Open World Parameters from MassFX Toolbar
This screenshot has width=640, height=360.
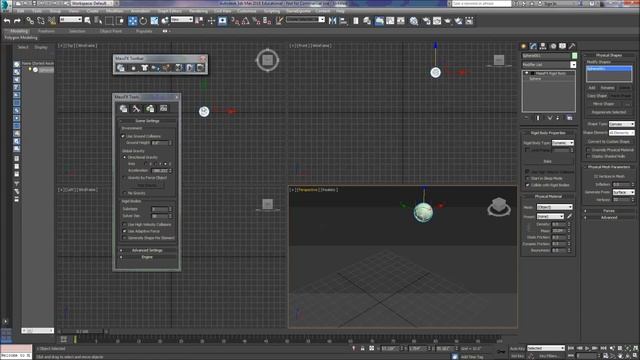[x=121, y=68]
